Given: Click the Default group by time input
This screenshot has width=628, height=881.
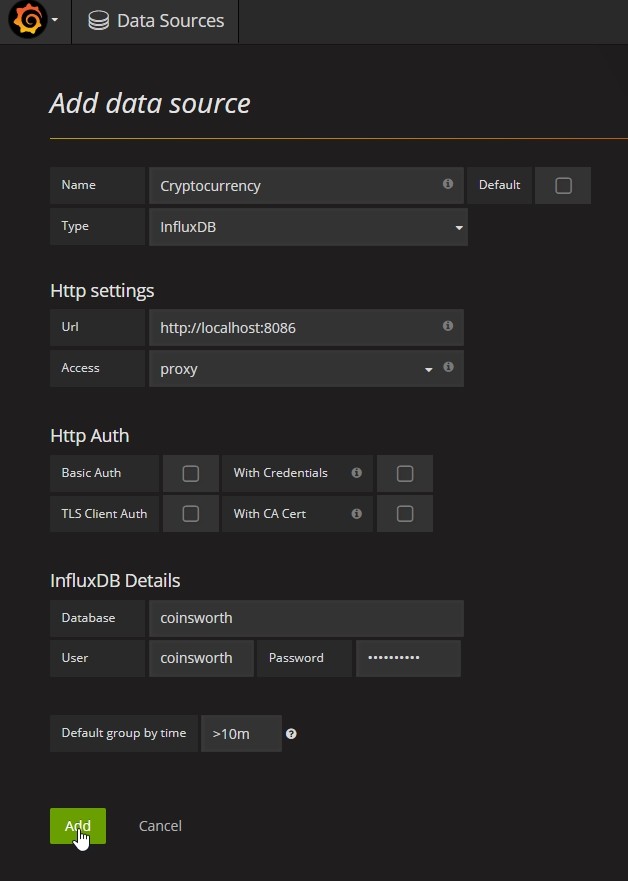Looking at the screenshot, I should coord(241,734).
